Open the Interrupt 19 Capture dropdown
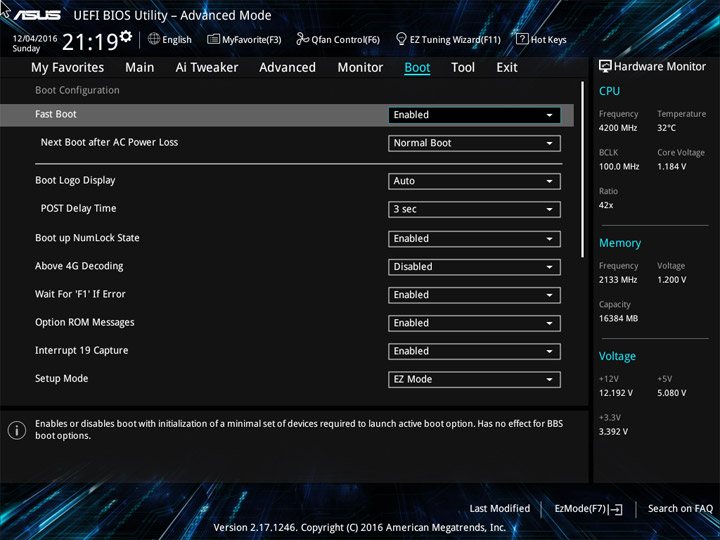Viewport: 720px width, 540px height. click(x=474, y=351)
